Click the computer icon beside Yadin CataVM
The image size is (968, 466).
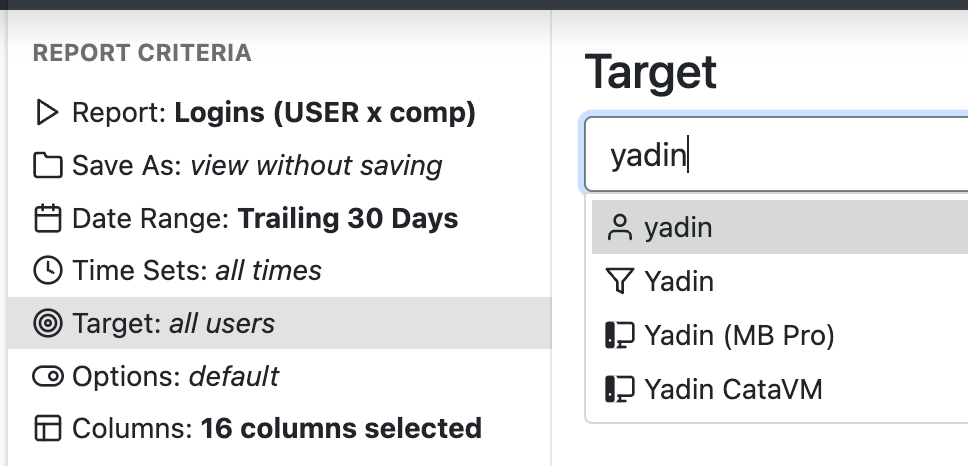[x=620, y=388]
